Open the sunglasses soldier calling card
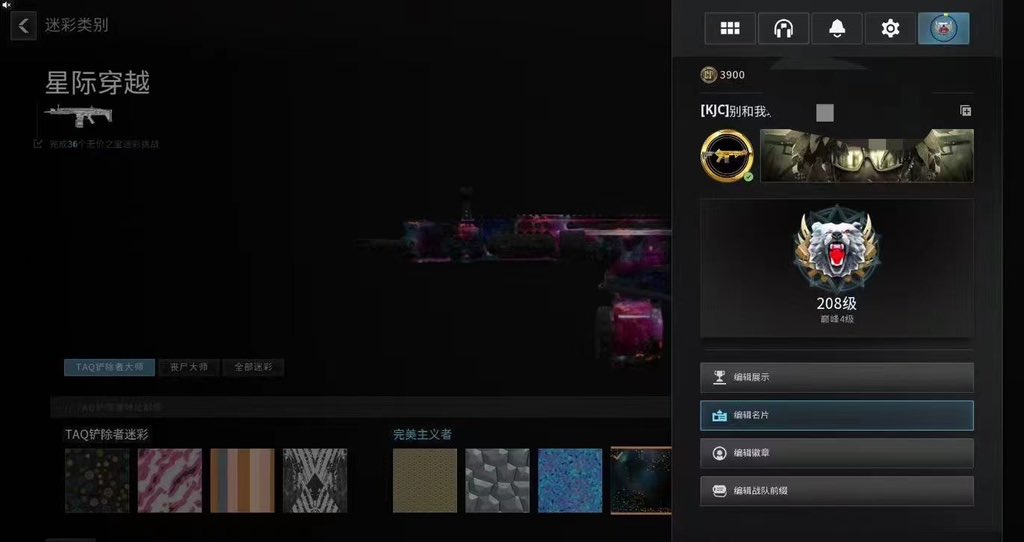The image size is (1024, 542). pos(867,155)
